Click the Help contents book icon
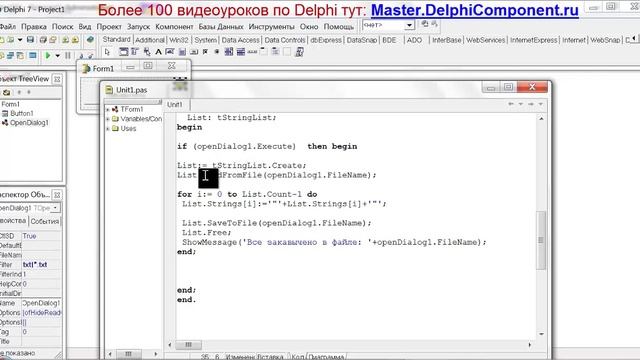Viewport: 640px width, 360px height. (x=90, y=40)
